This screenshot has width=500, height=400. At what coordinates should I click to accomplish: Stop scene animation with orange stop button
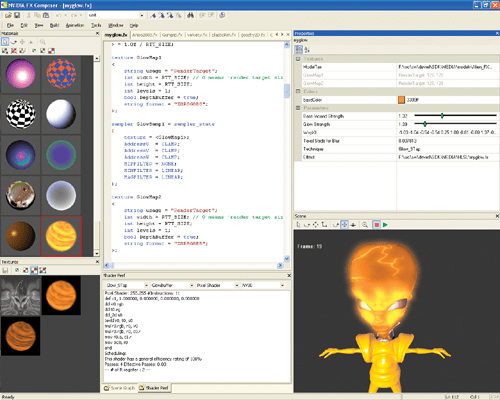tap(376, 225)
